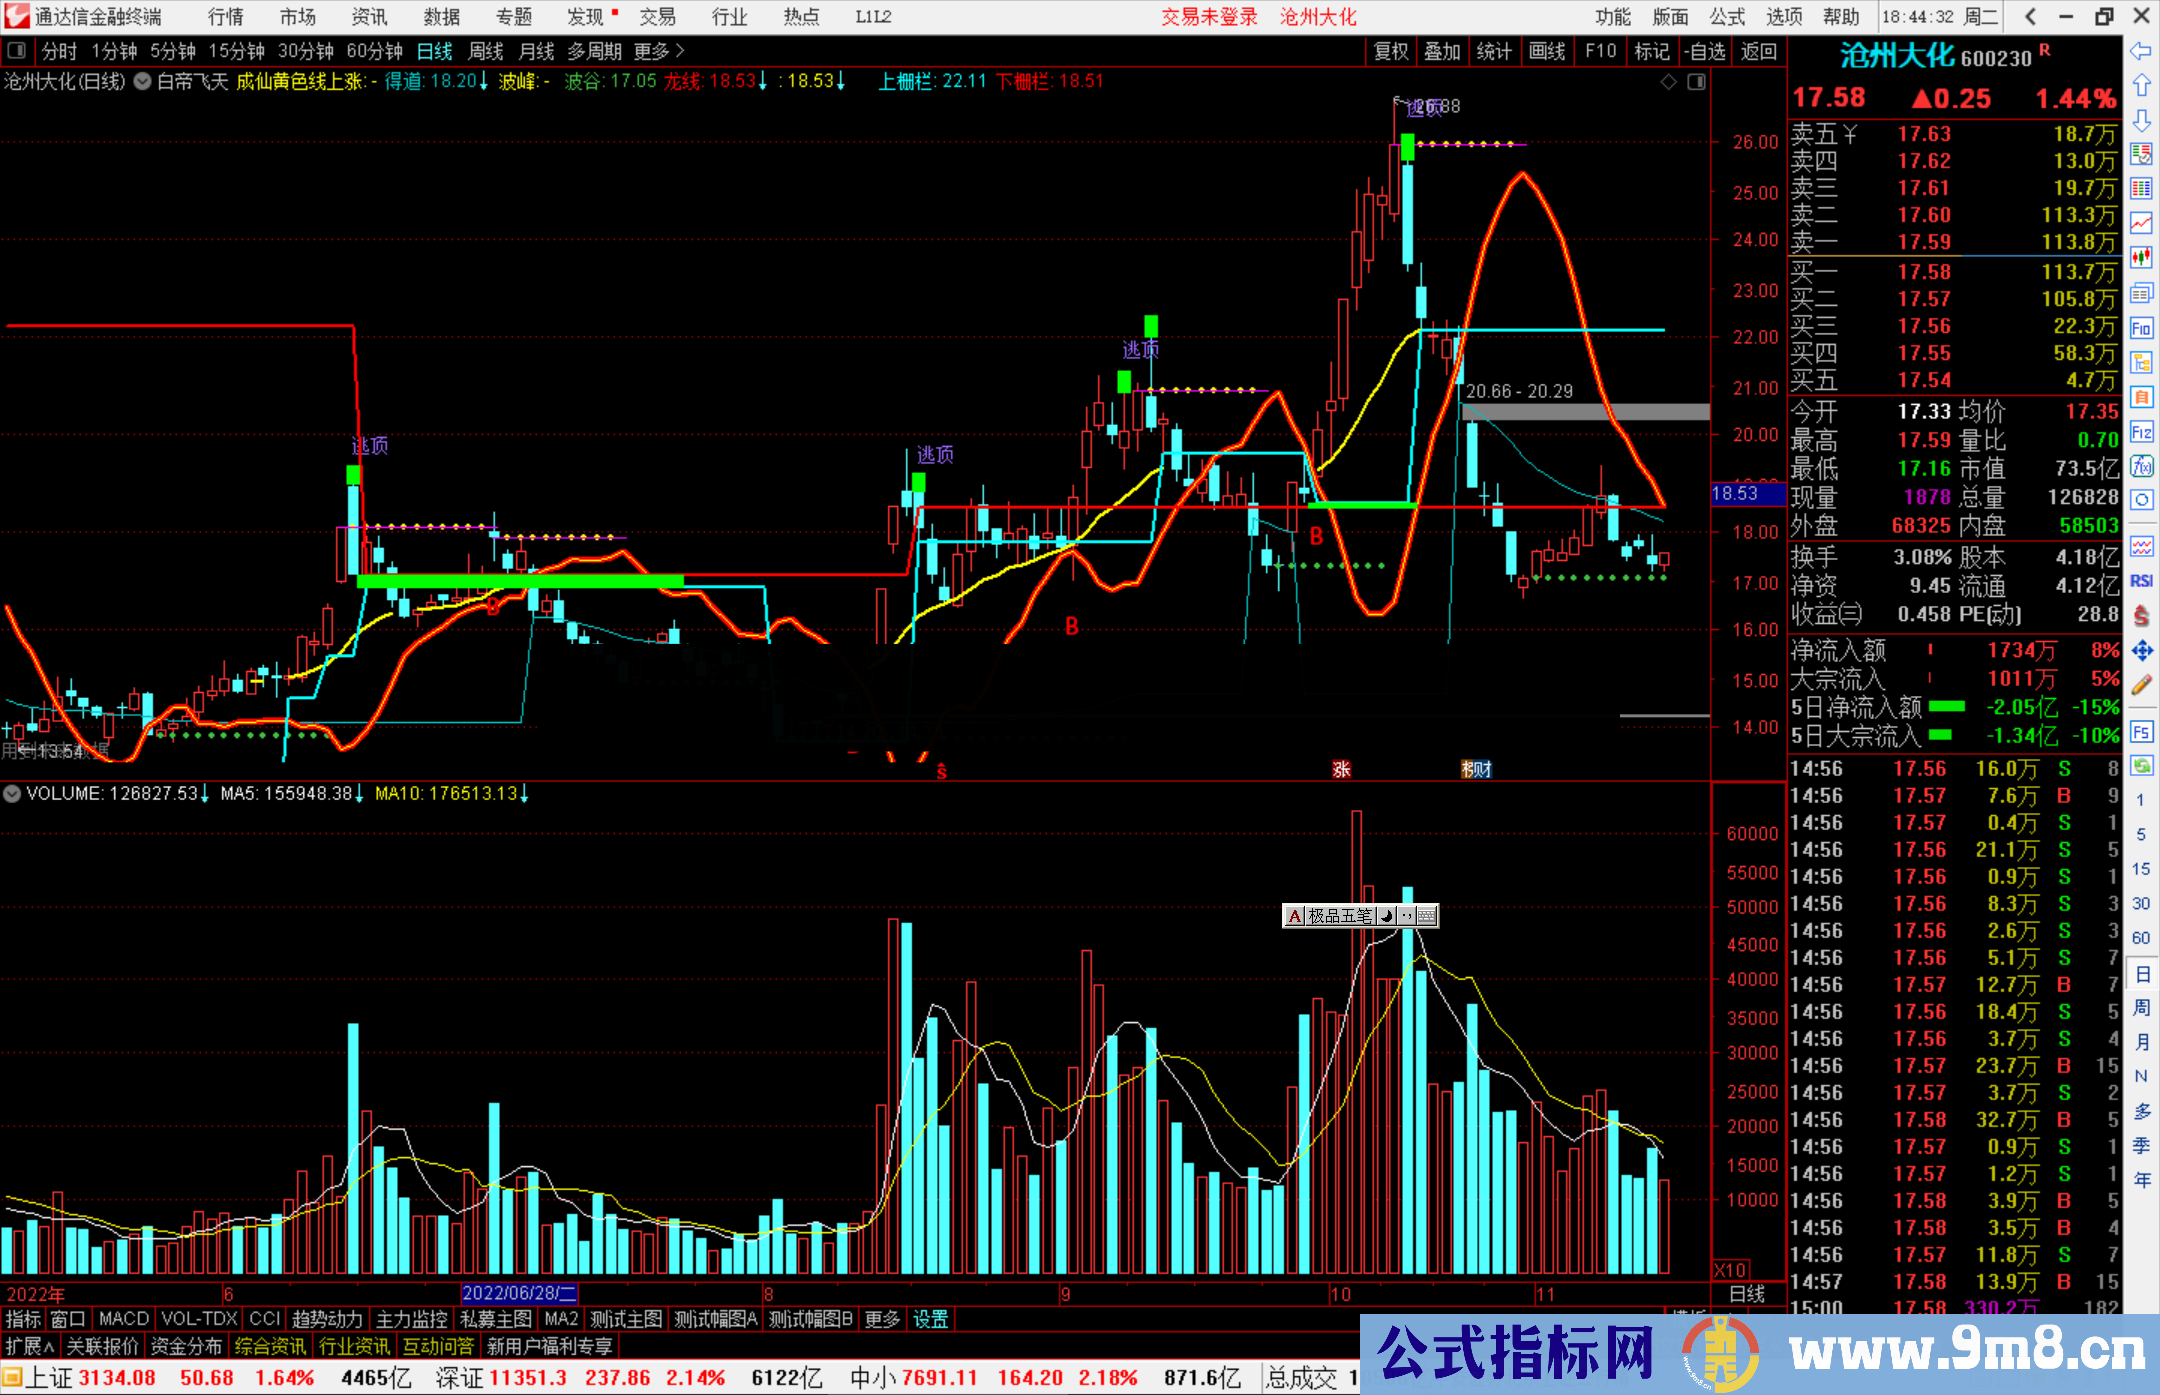Image resolution: width=2160 pixels, height=1395 pixels.
Task: Click the 设置 indicator settings link
Action: pyautogui.click(x=930, y=1319)
